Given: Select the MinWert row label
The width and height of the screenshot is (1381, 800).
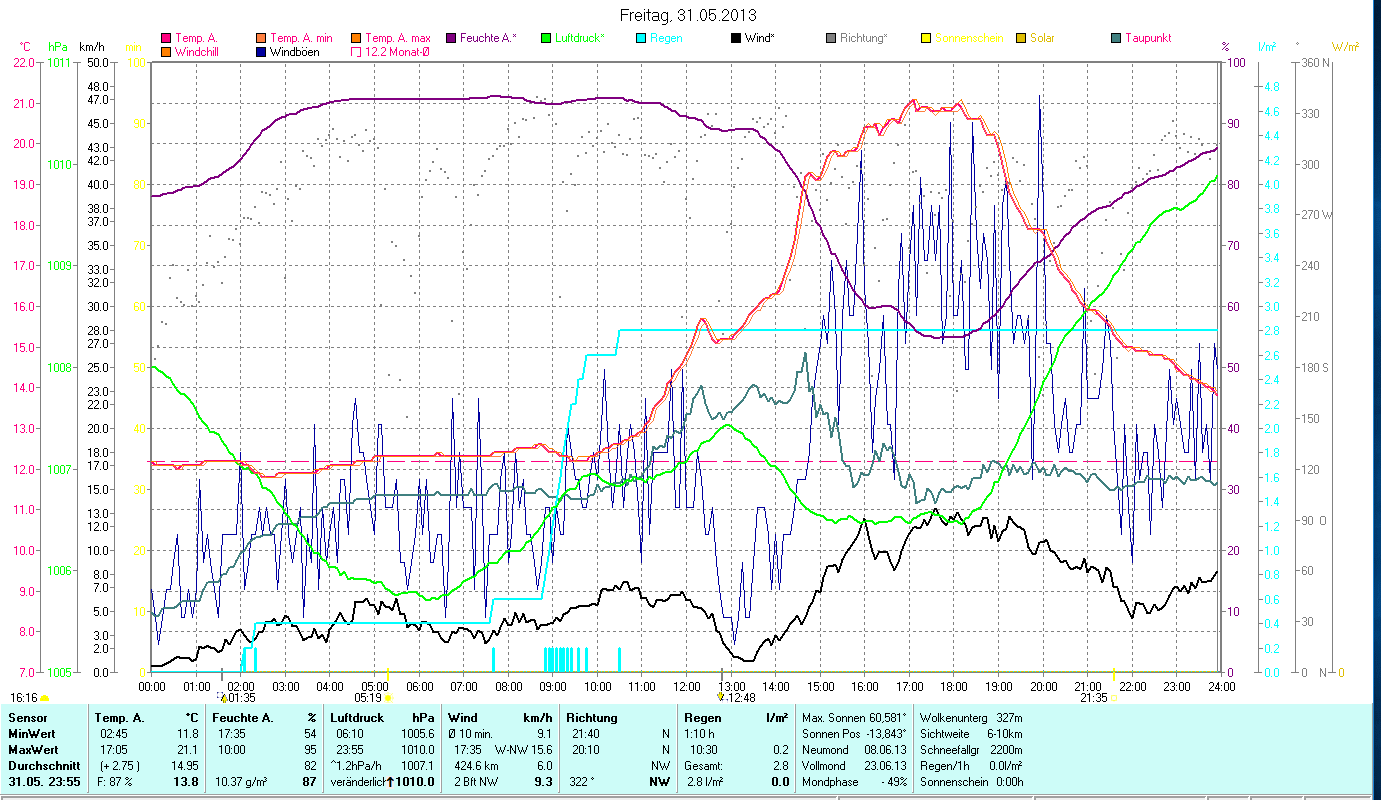Looking at the screenshot, I should pyautogui.click(x=33, y=733).
